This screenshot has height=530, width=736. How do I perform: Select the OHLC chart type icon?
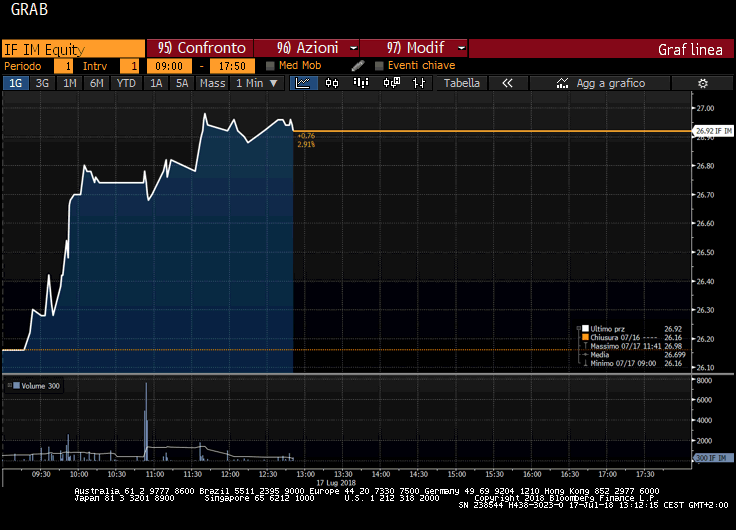pos(419,83)
